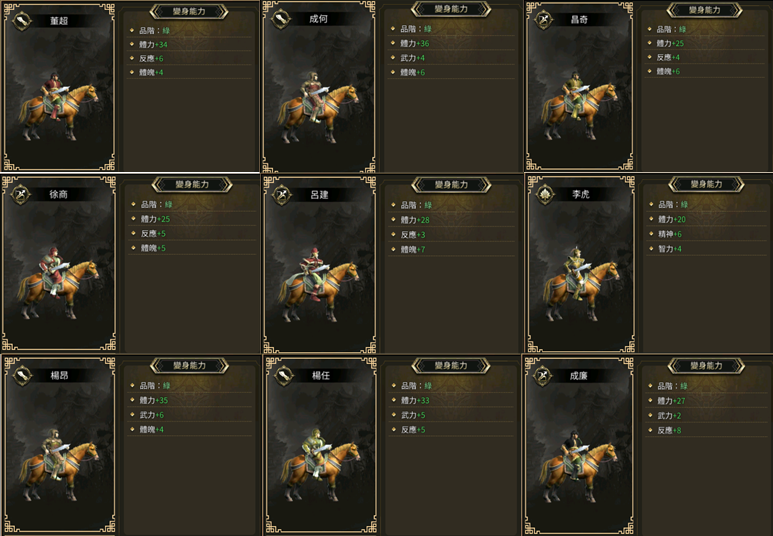Click the weapon class icon beside 成何
This screenshot has width=773, height=536.
281,19
